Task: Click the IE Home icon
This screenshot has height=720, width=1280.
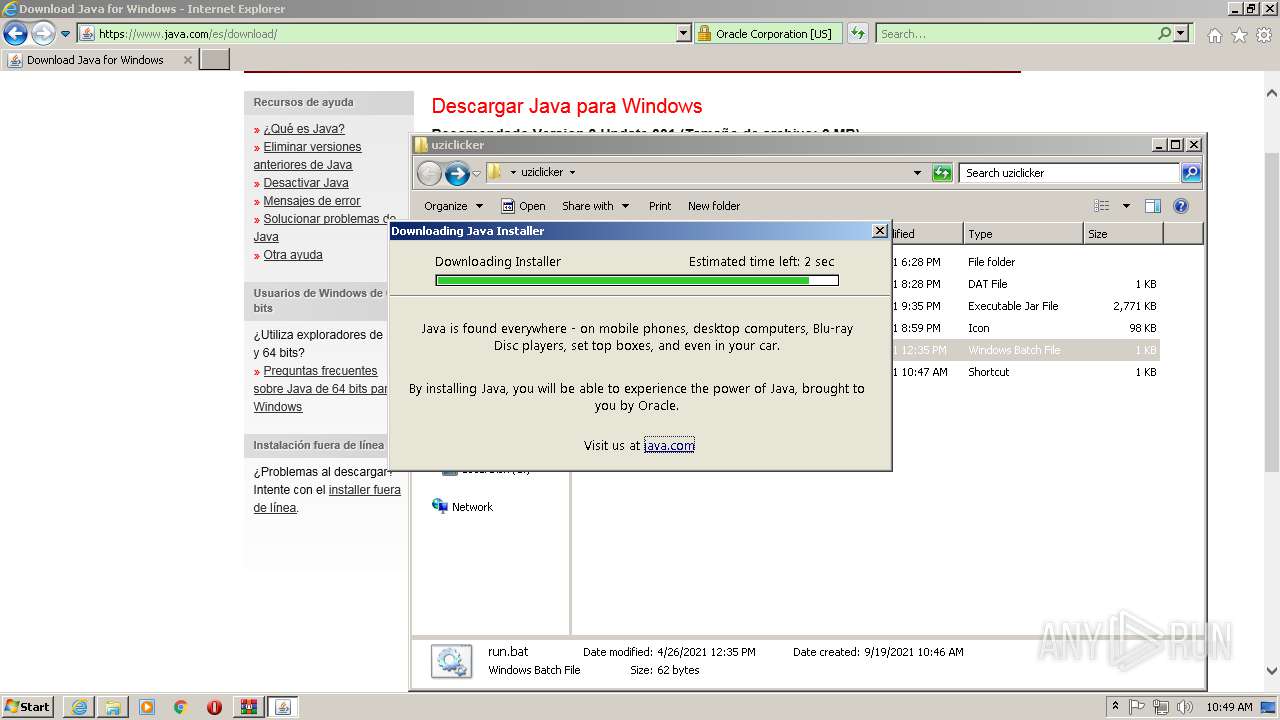Action: click(x=1214, y=35)
